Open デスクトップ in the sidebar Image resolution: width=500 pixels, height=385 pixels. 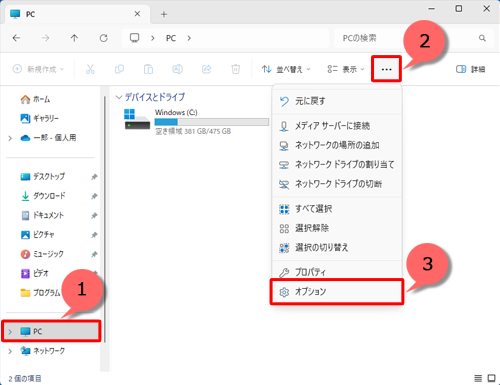pos(42,176)
